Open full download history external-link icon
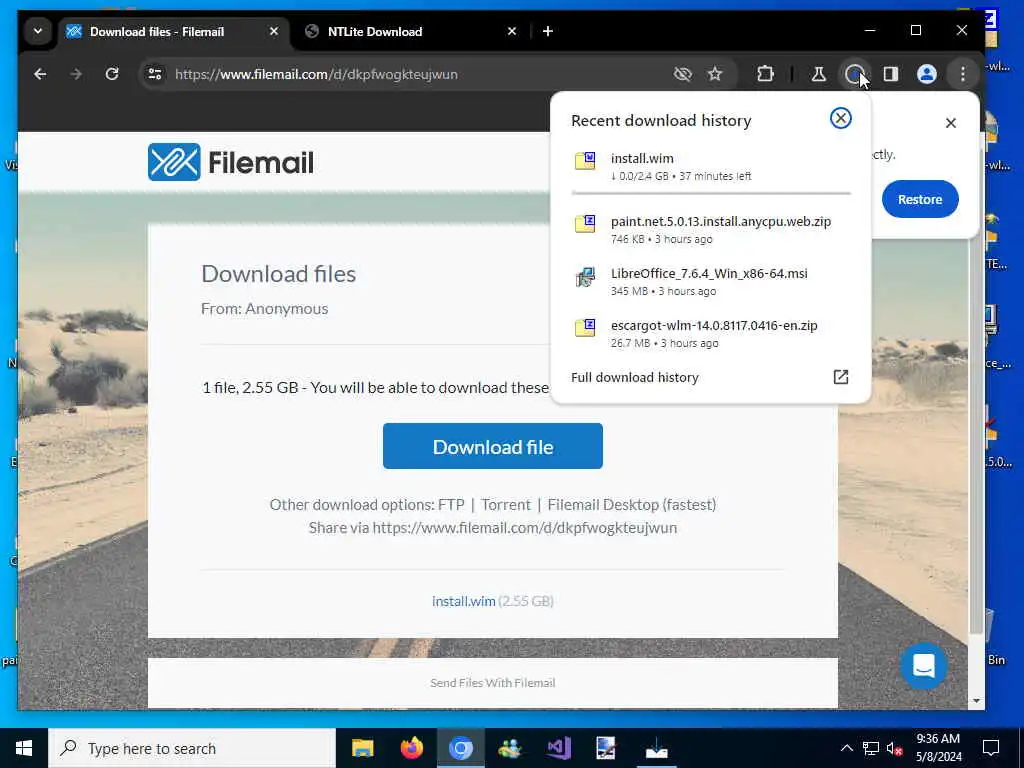Screen dimensions: 1024x768 (840, 377)
